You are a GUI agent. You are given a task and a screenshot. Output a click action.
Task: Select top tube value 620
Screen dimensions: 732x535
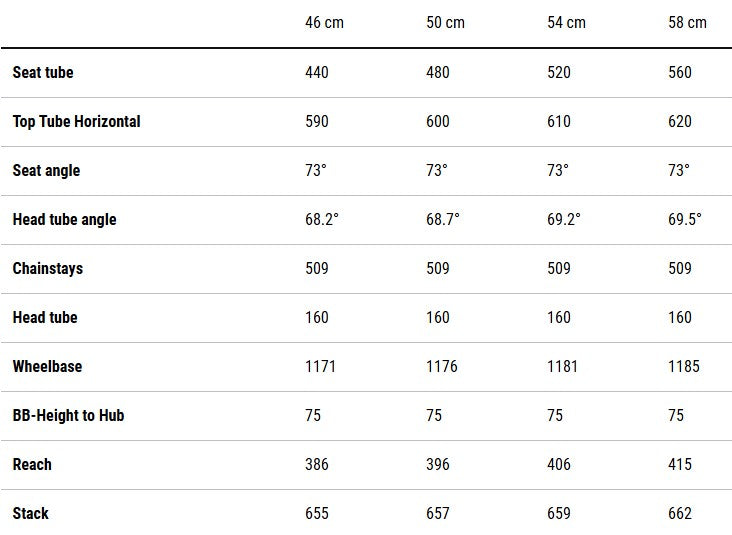[x=680, y=121]
